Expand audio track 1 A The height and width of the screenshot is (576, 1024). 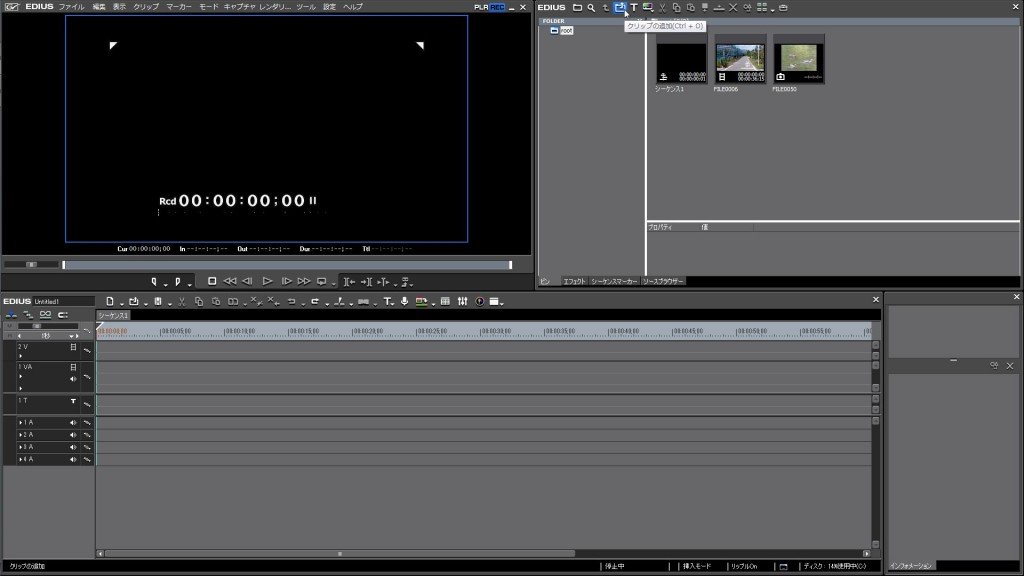coord(21,423)
